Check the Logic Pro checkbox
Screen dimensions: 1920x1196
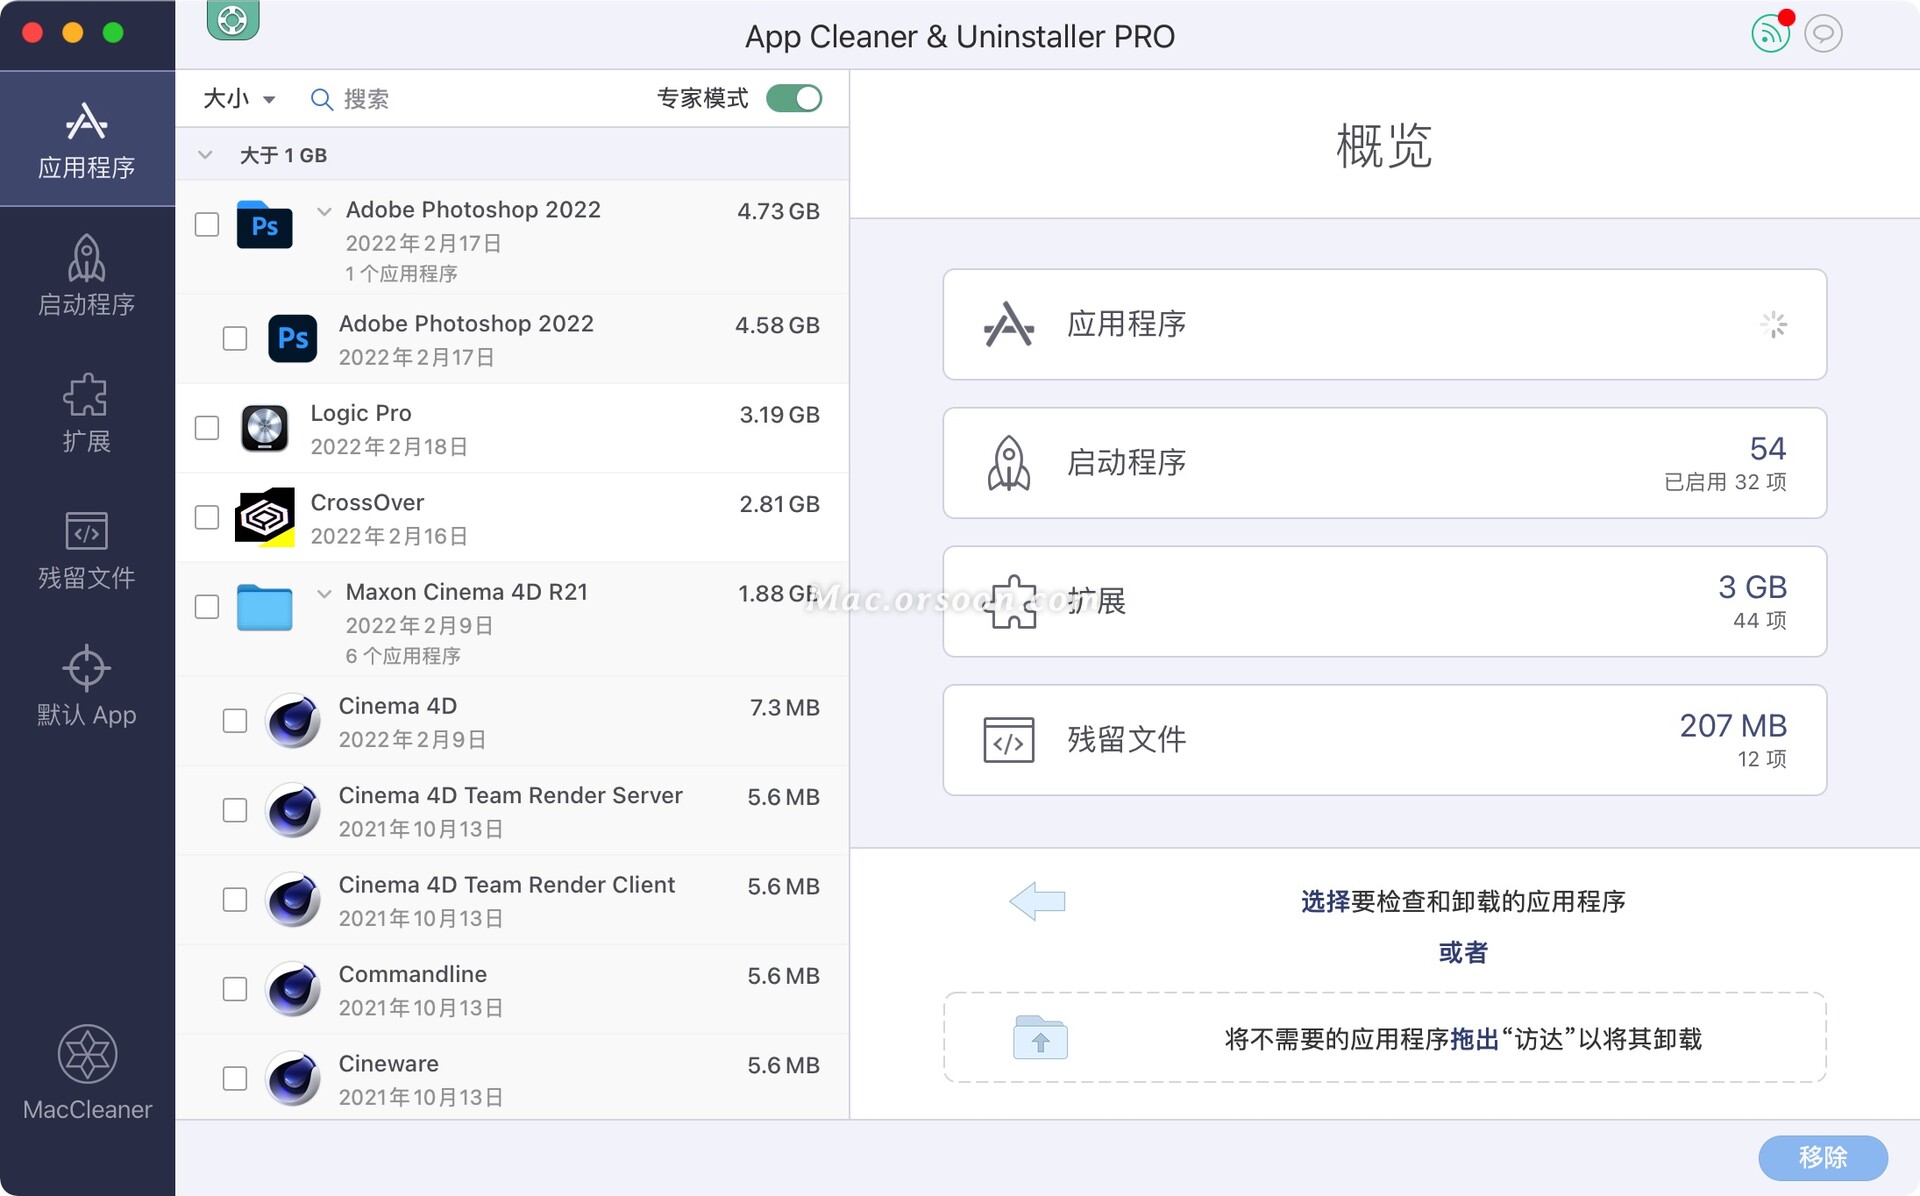pos(207,427)
